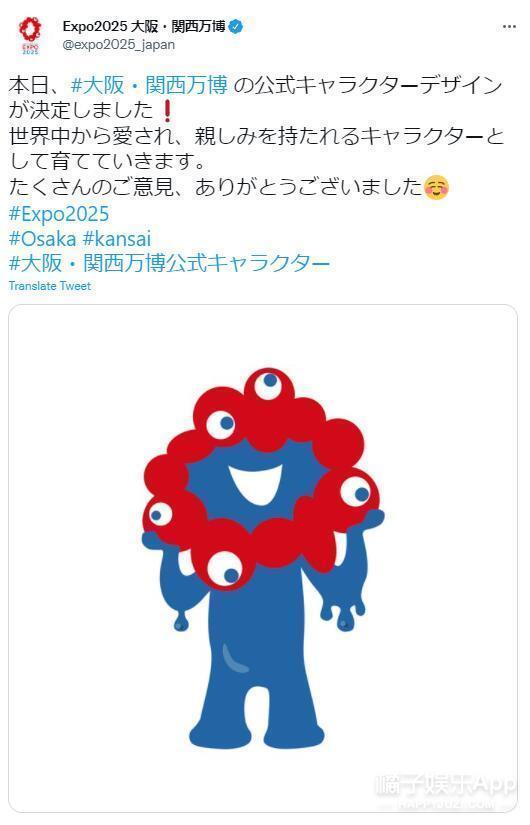530x825 pixels.
Task: Select the #kansai hashtag
Action: tap(117, 239)
